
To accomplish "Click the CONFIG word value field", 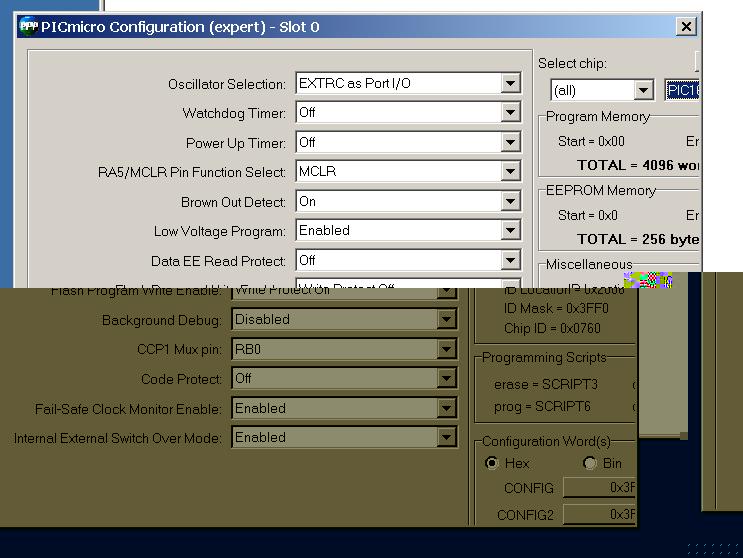I will [x=599, y=487].
